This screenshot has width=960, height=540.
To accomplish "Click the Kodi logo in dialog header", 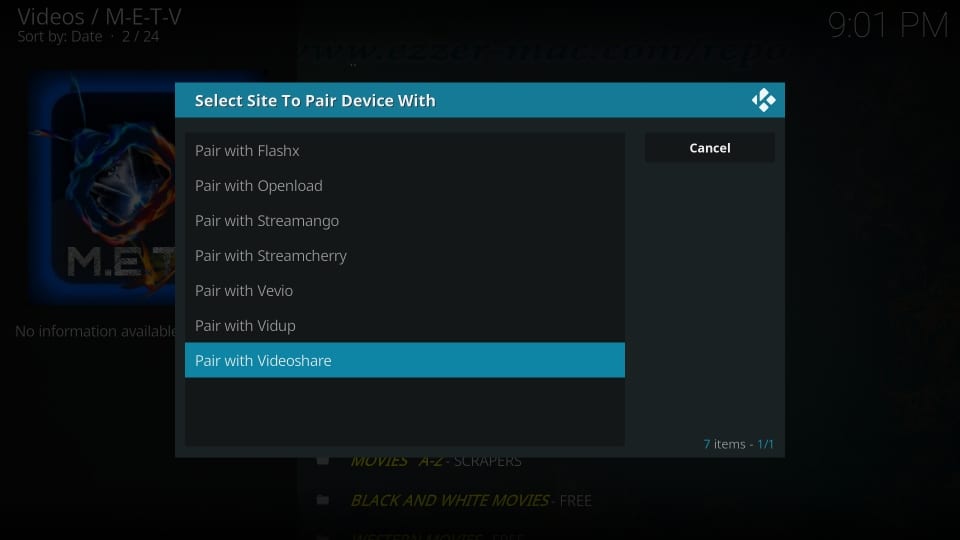I will (x=763, y=100).
